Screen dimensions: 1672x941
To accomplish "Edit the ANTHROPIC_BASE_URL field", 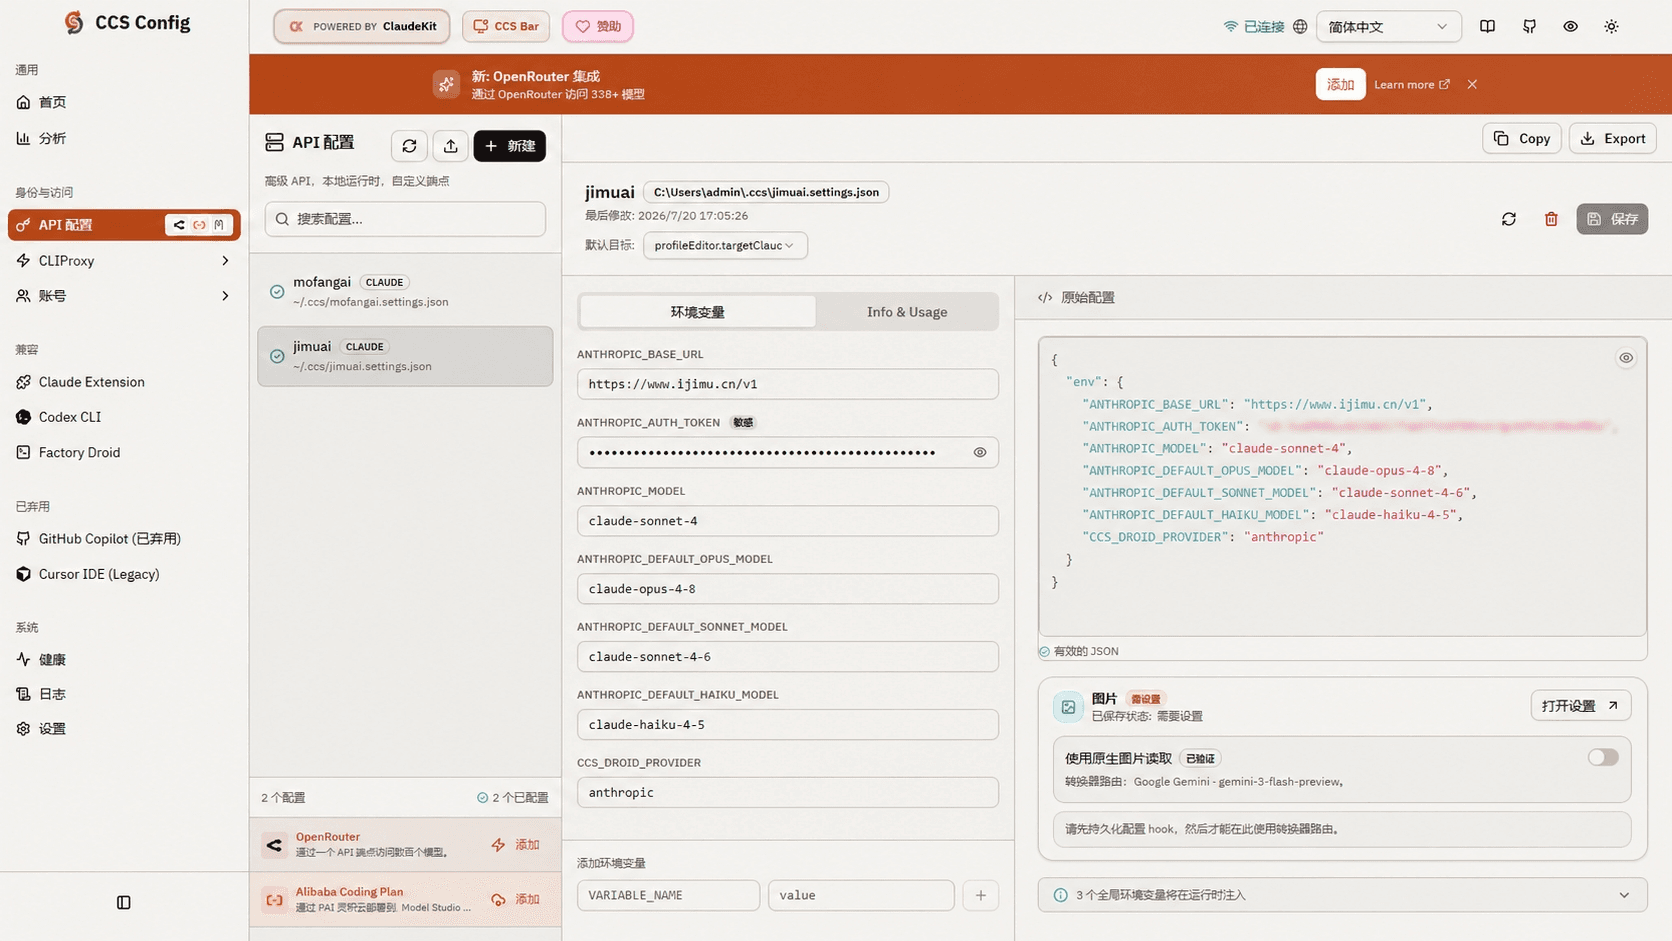I will (x=788, y=384).
